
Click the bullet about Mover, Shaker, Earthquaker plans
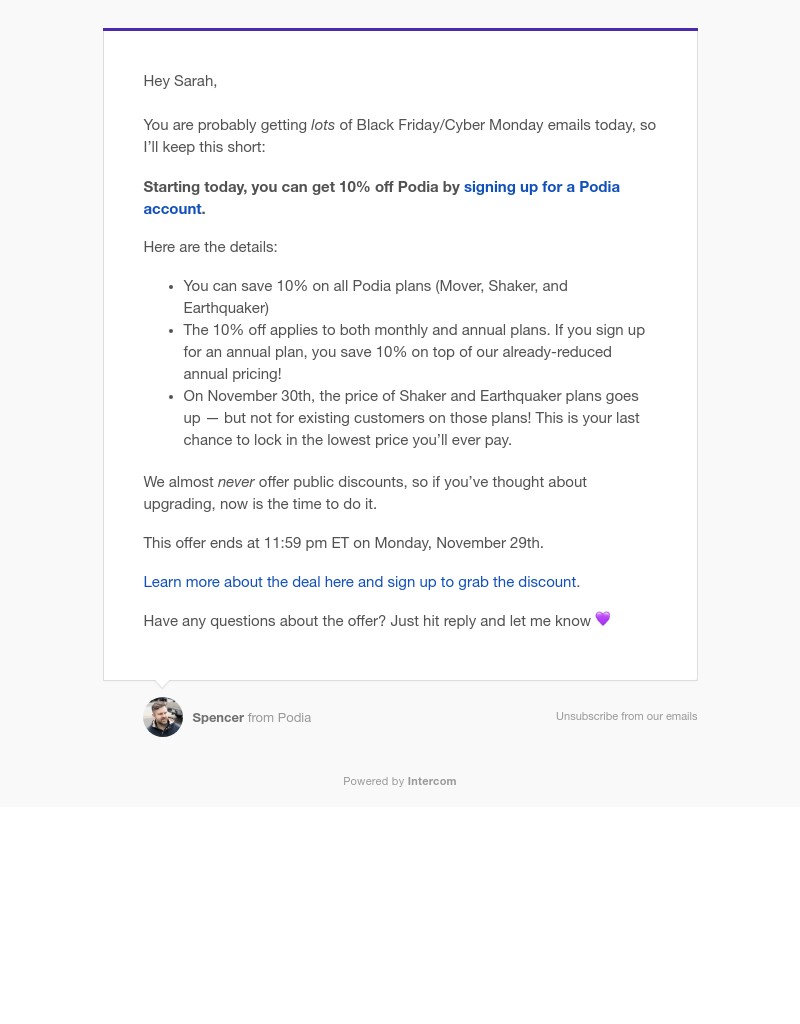click(x=376, y=297)
